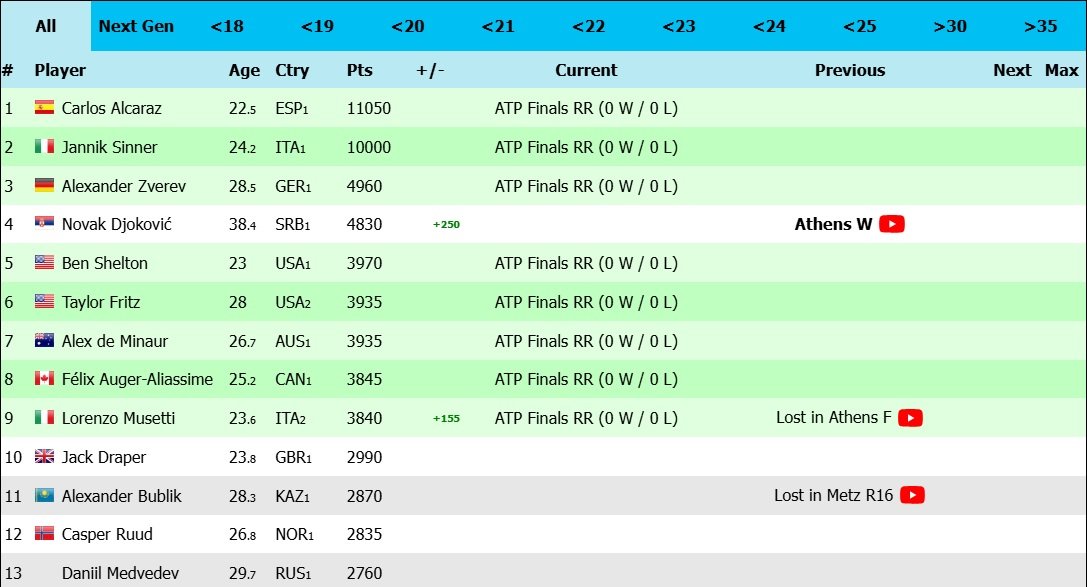Click the Ctry column header
This screenshot has height=587, width=1087.
click(292, 70)
